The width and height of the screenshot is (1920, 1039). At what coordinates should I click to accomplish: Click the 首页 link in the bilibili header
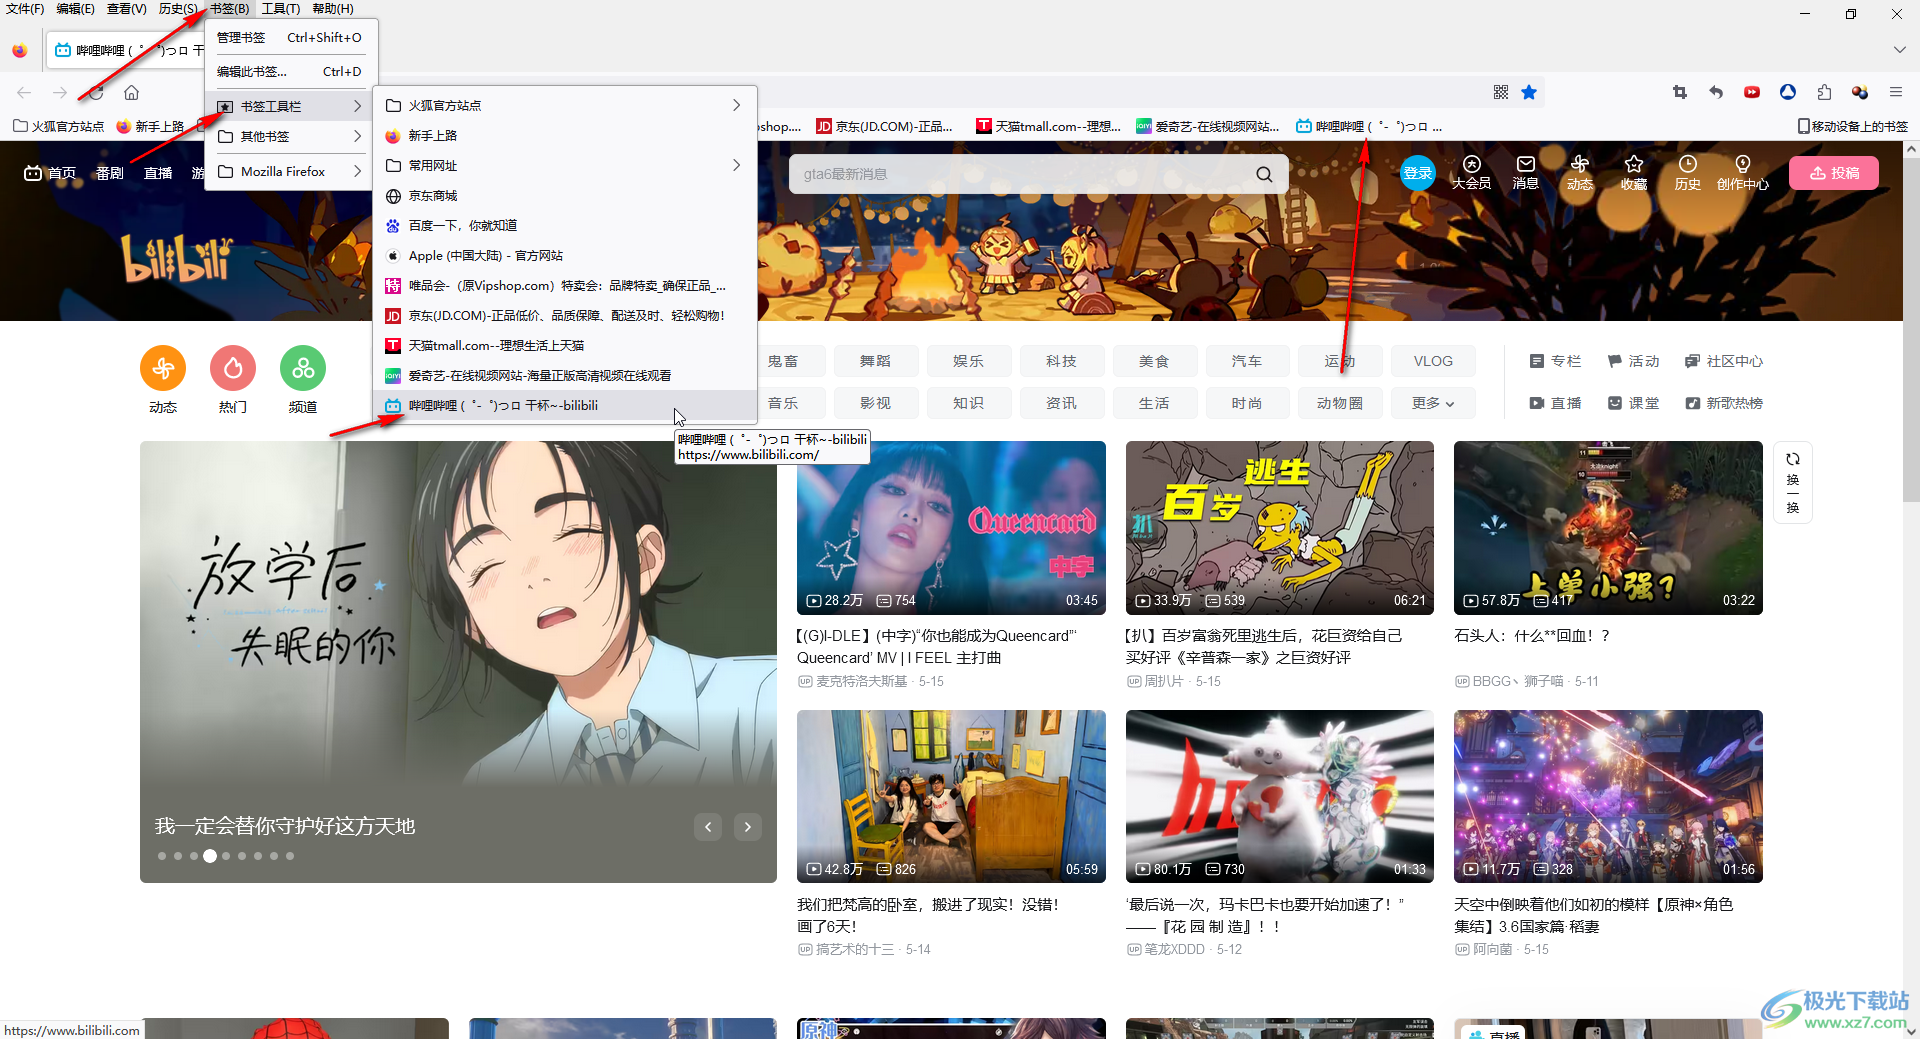tap(50, 173)
